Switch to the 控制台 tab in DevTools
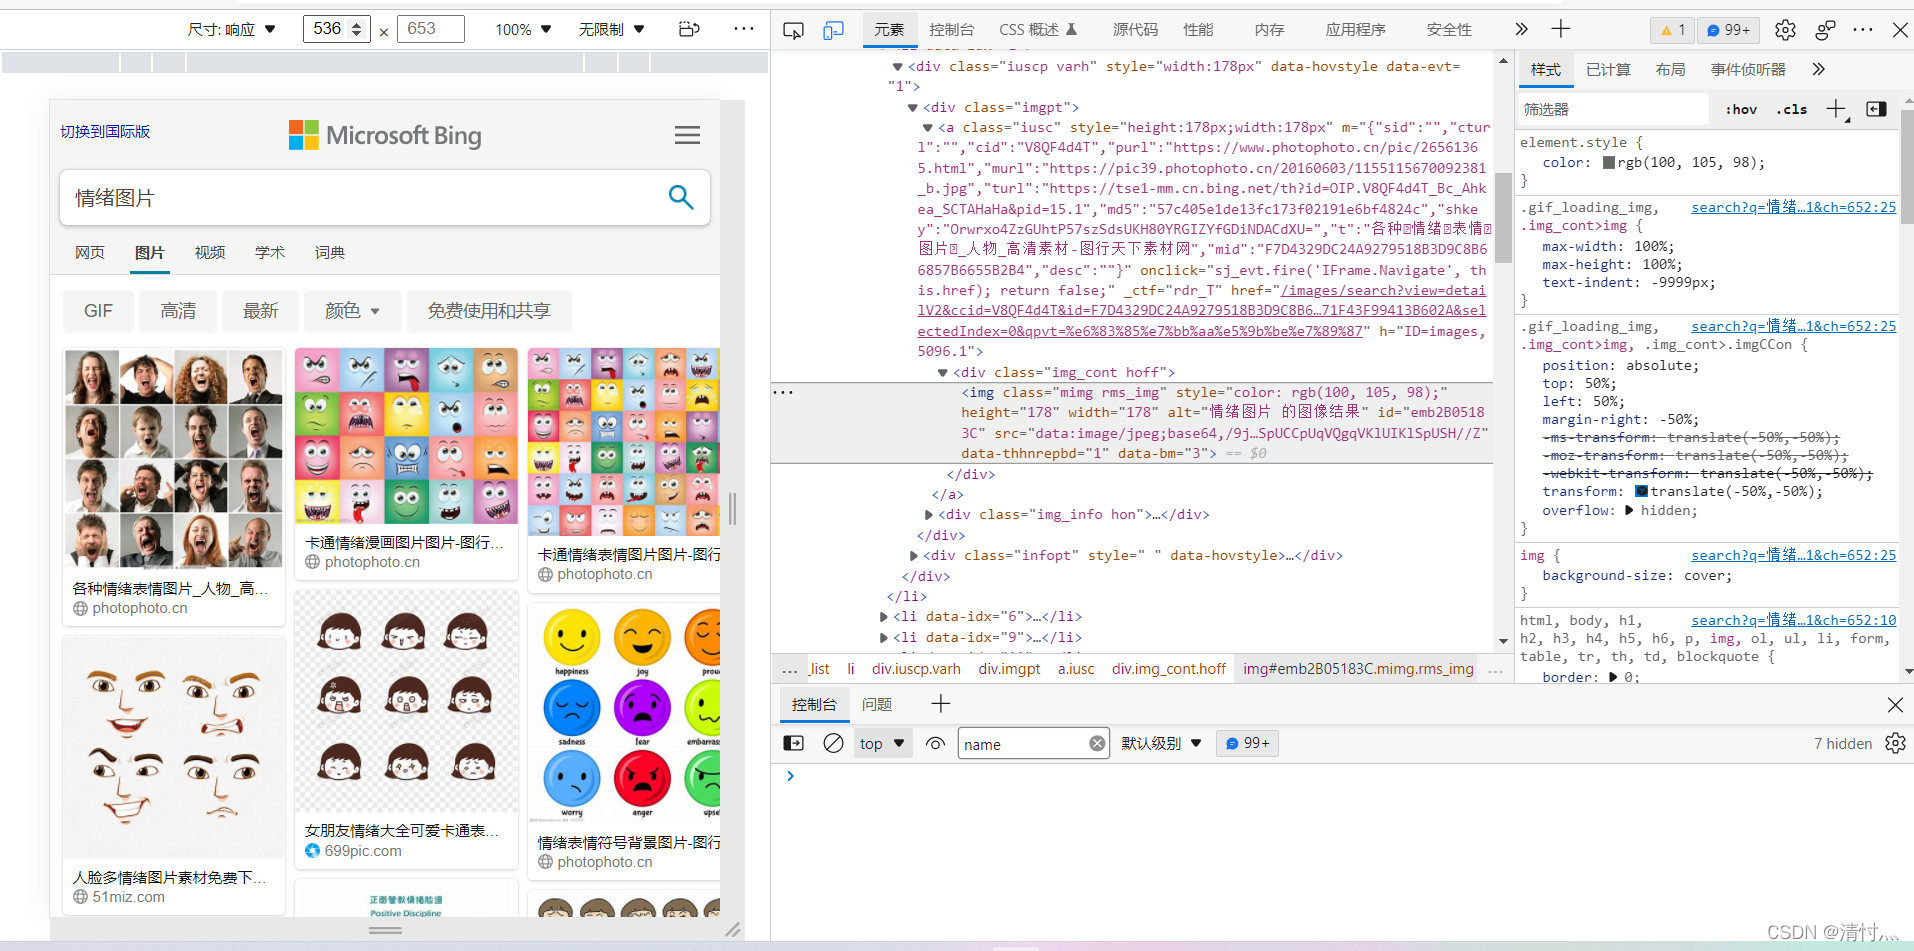The image size is (1914, 951). [951, 30]
